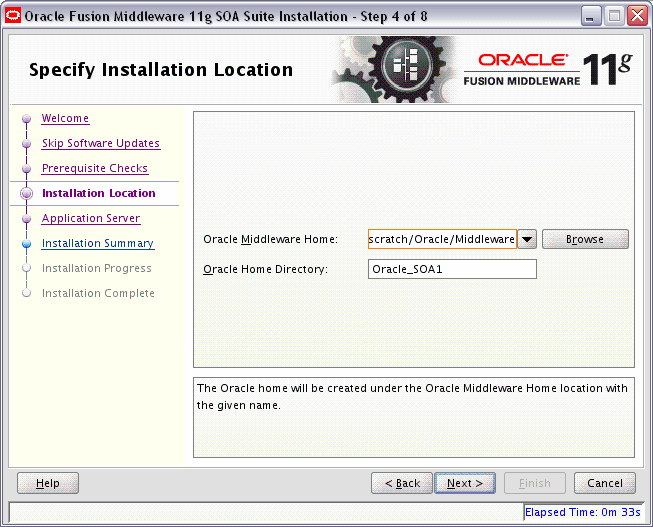653x527 pixels.
Task: Click the Specify Installation Location heading
Action: coord(161,70)
